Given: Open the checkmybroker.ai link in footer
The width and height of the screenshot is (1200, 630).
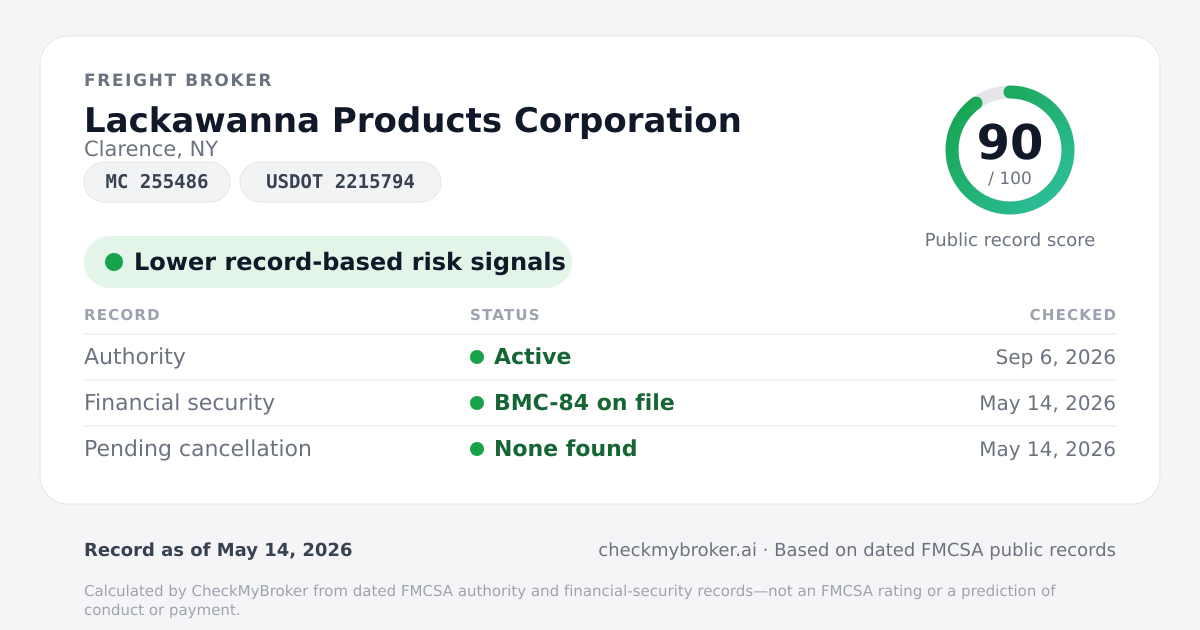Looking at the screenshot, I should [677, 550].
